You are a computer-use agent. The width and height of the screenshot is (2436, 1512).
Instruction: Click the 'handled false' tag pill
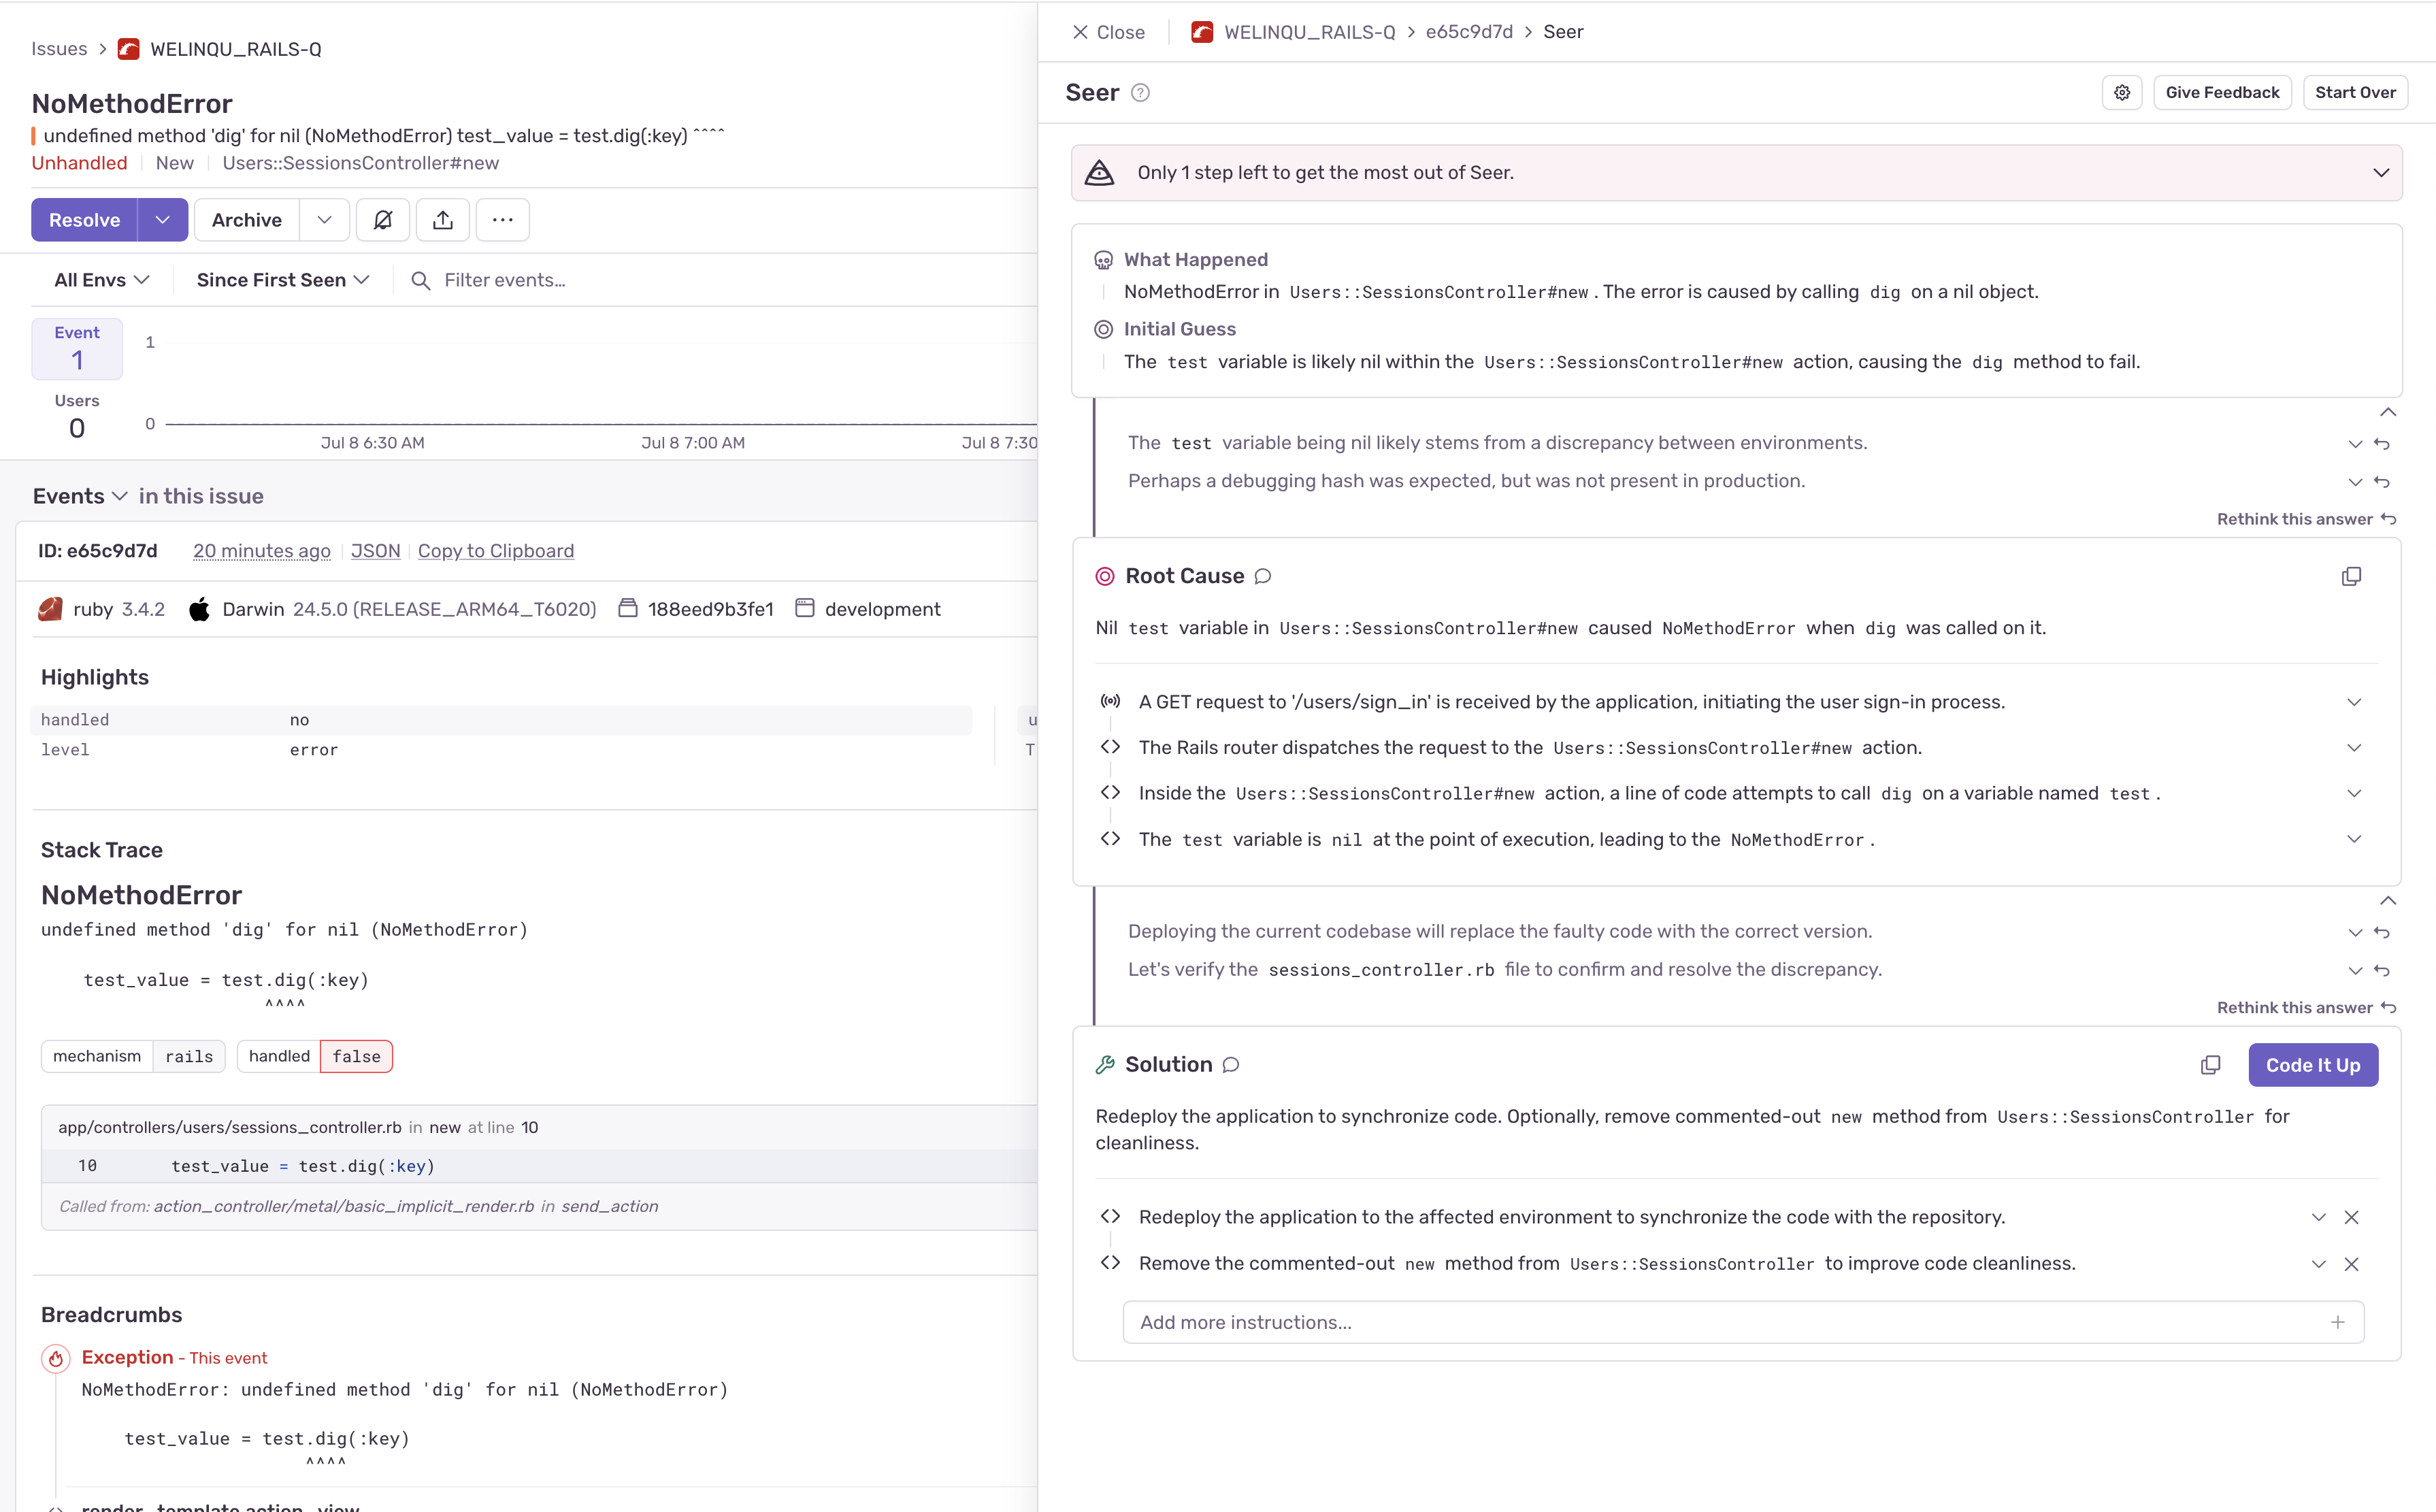tap(315, 1056)
